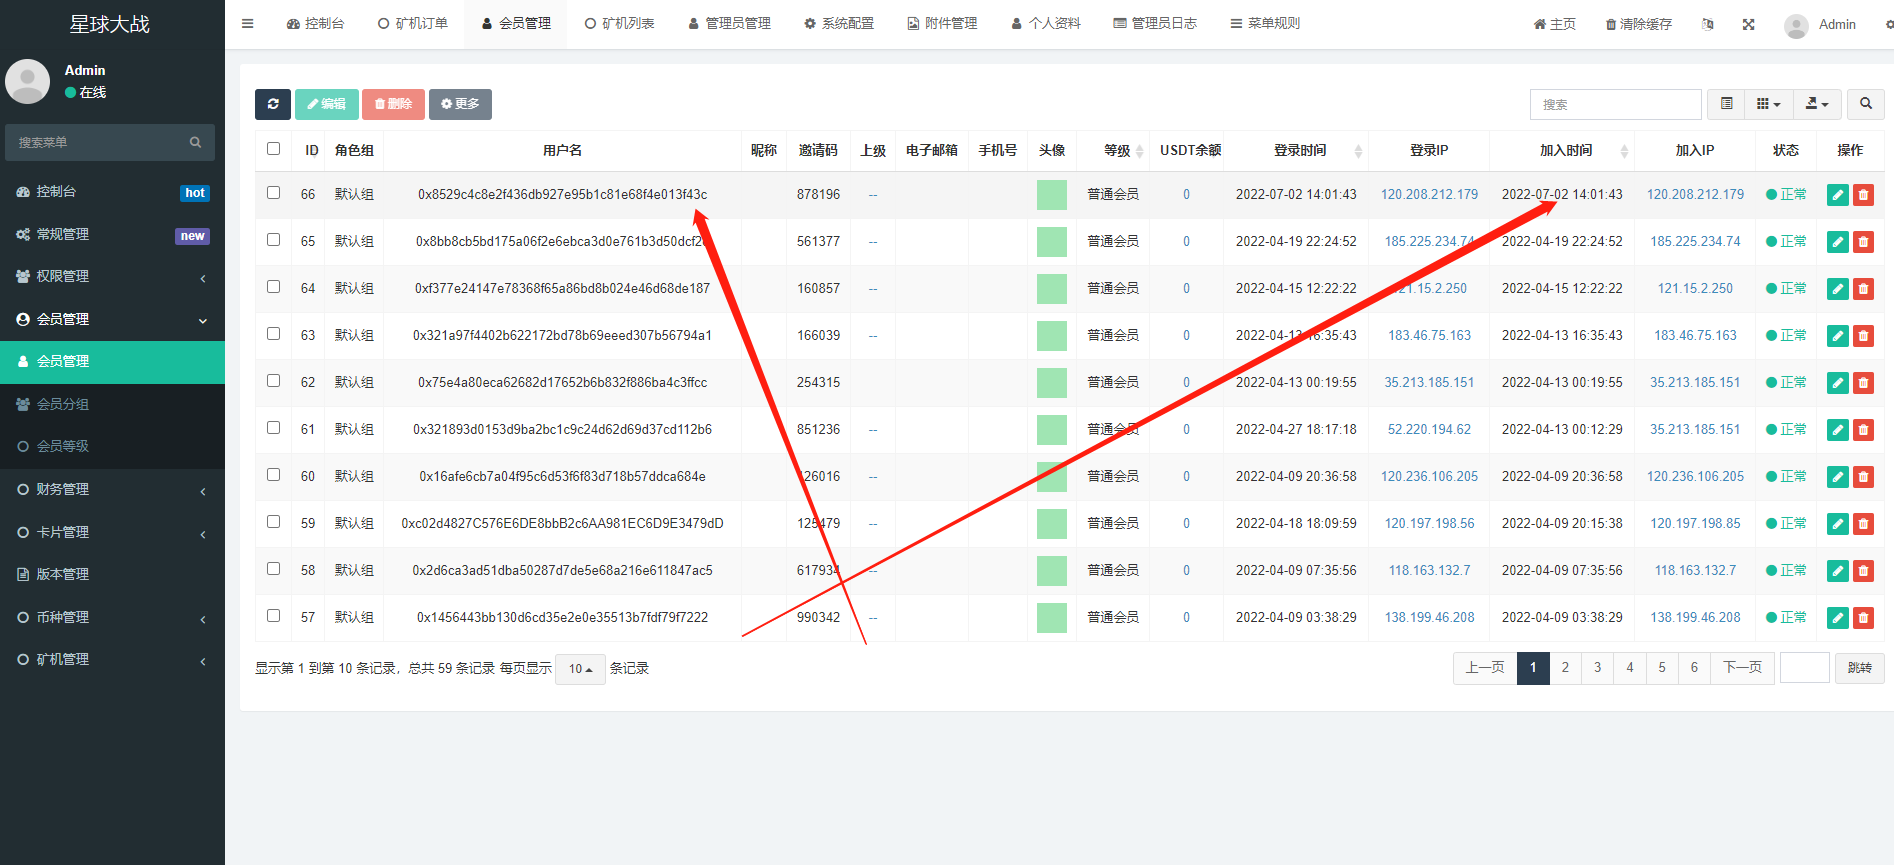1894x865 pixels.
Task: Expand 矿机管理 in the sidebar
Action: [112, 659]
